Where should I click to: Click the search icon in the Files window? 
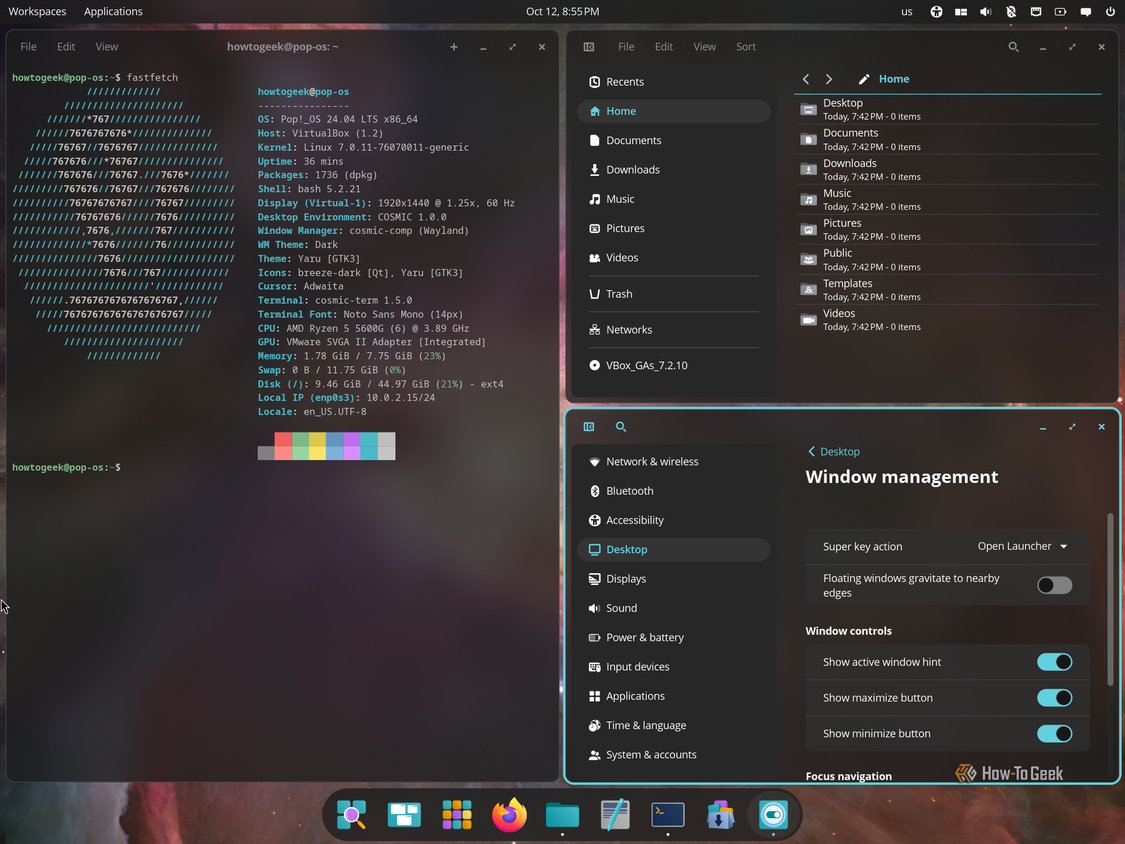(x=1013, y=47)
